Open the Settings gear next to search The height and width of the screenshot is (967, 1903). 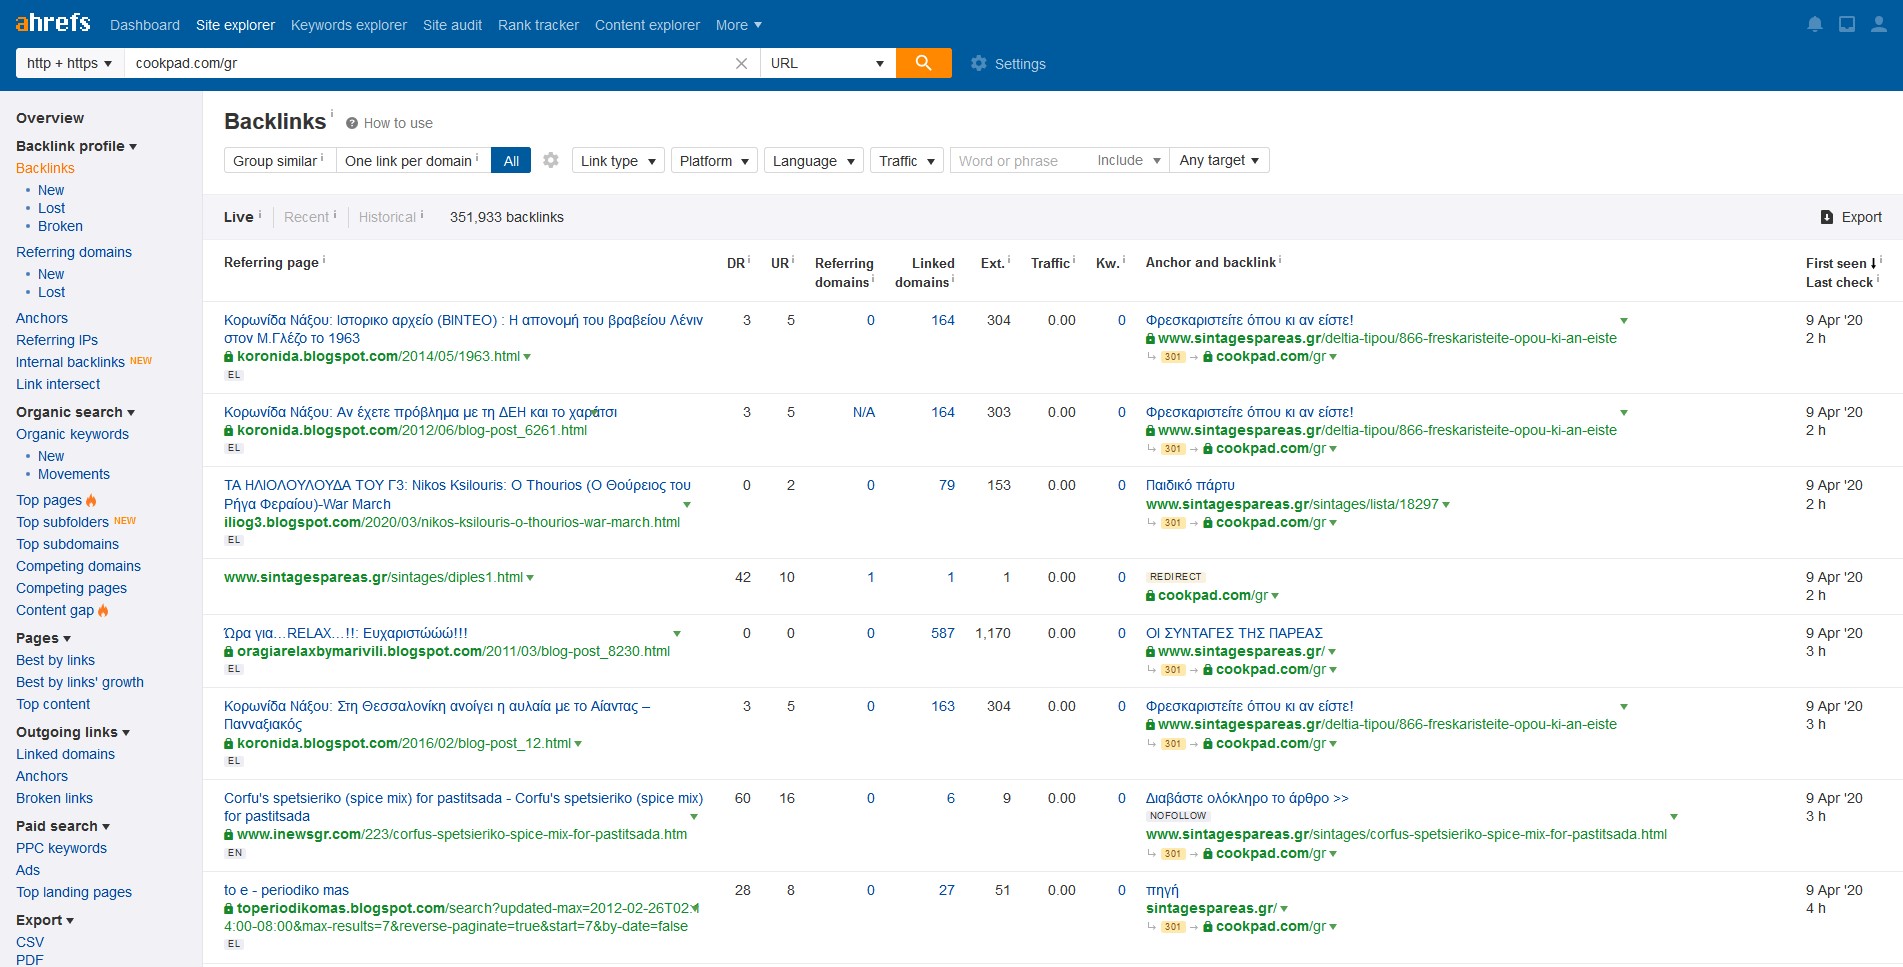coord(979,63)
